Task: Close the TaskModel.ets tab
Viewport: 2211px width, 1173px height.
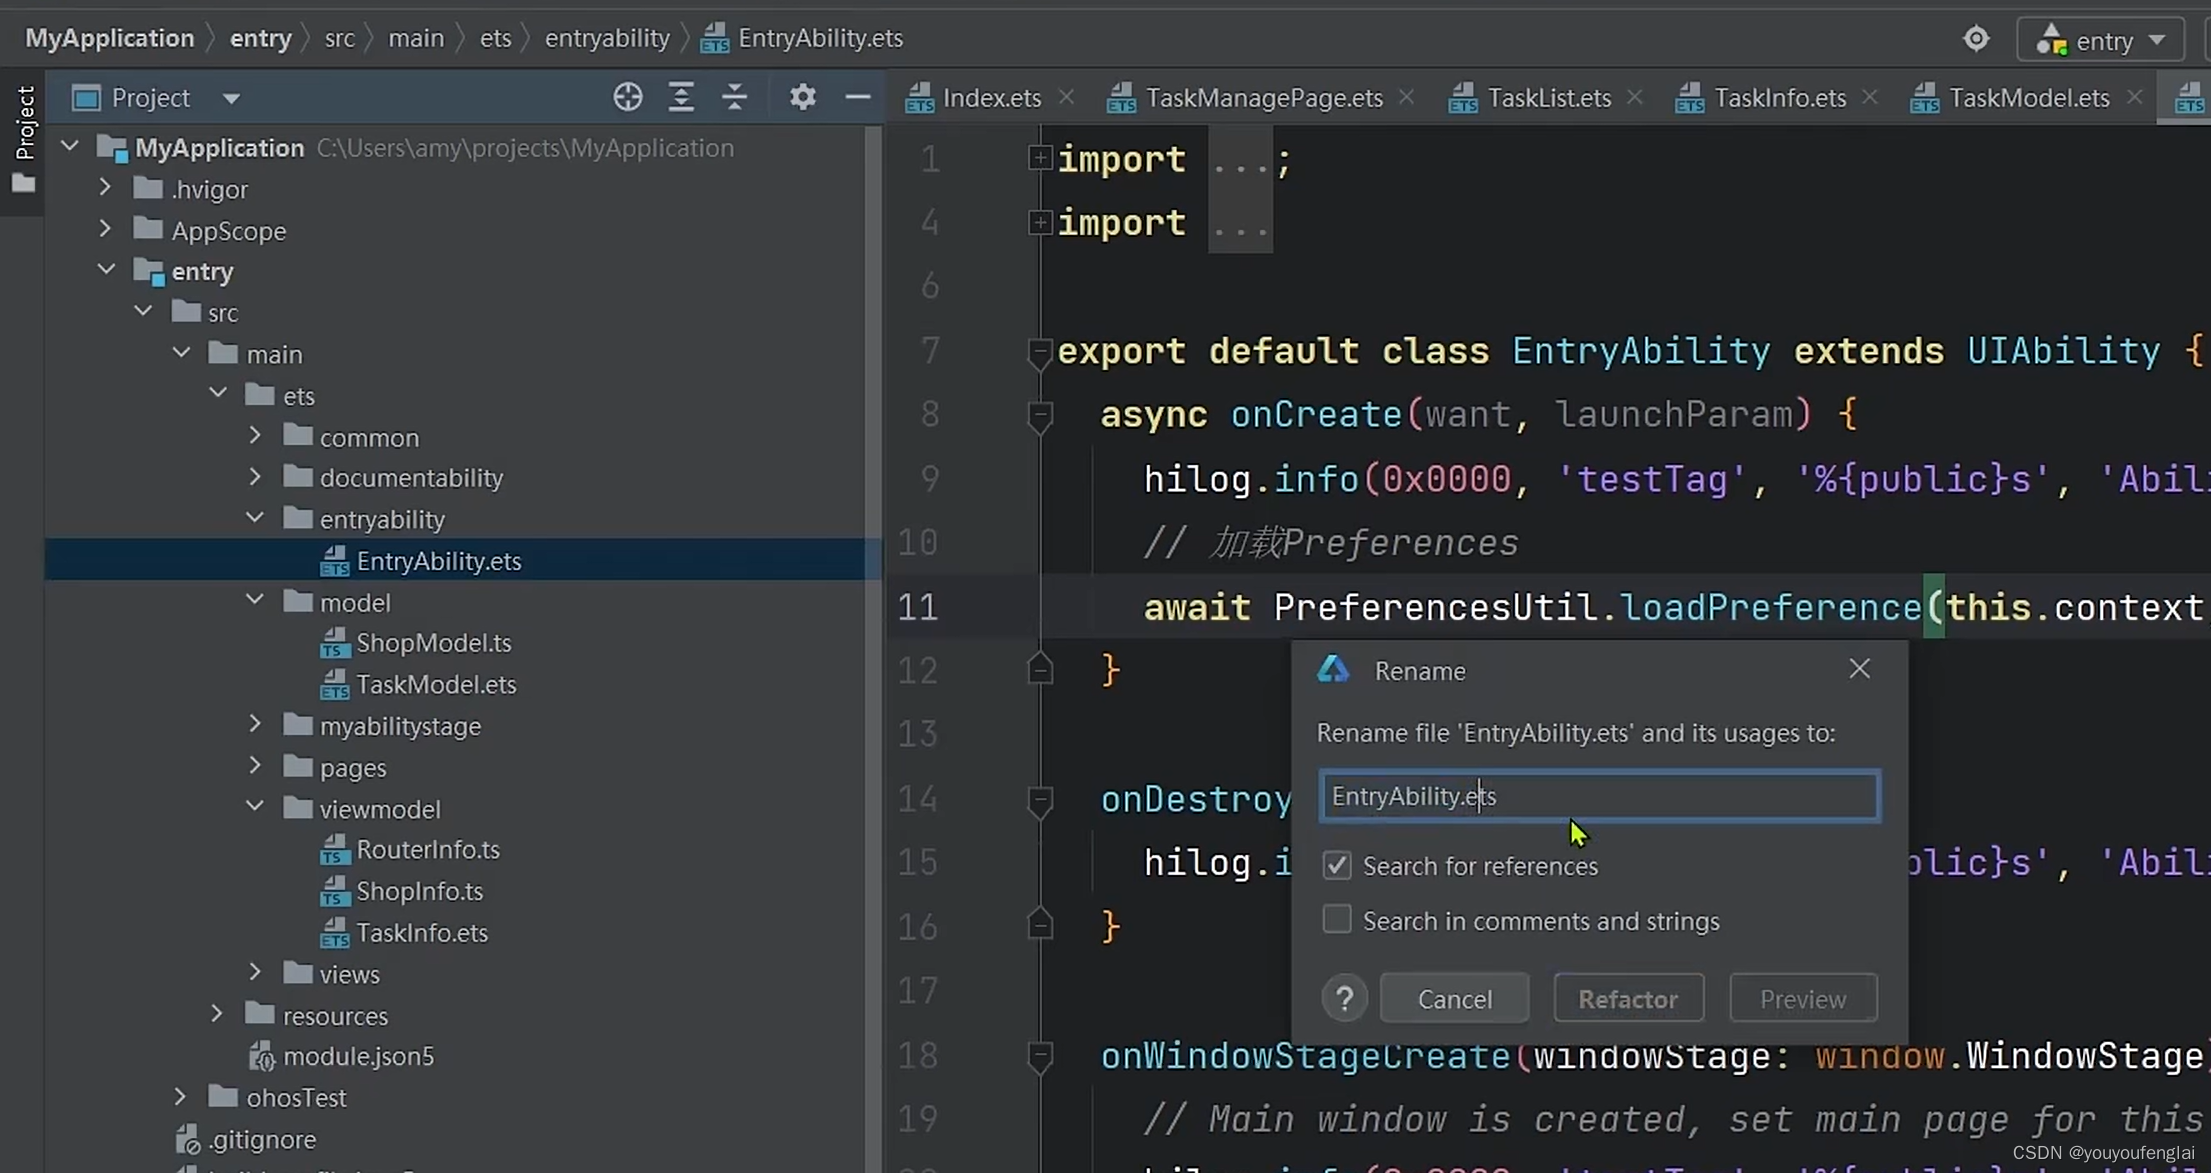Action: click(x=2134, y=97)
